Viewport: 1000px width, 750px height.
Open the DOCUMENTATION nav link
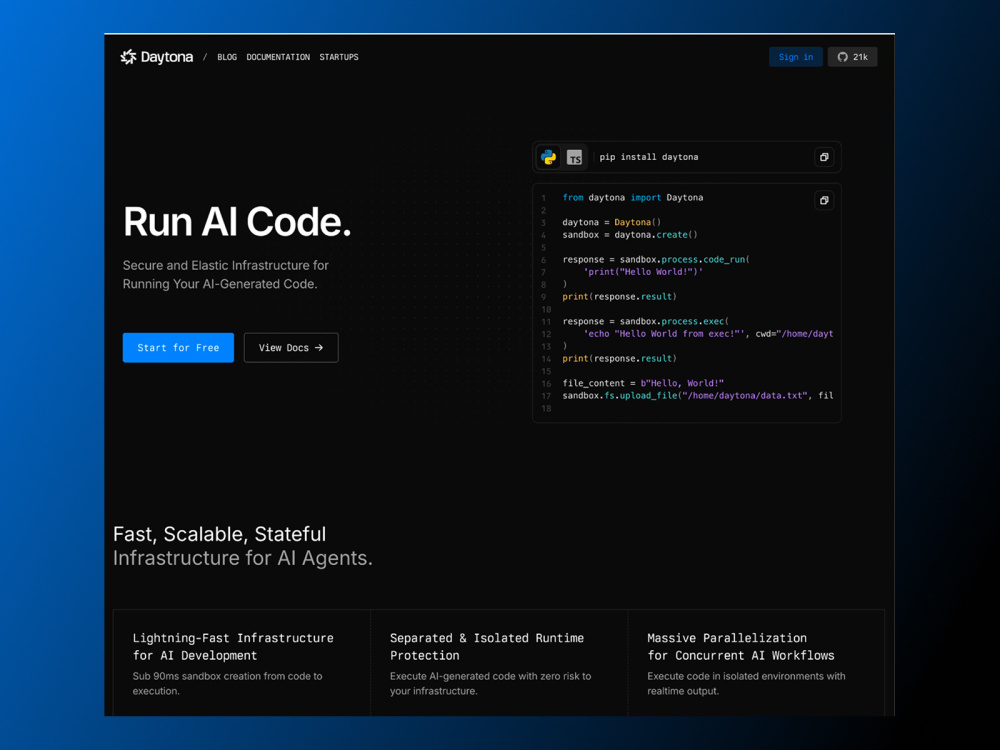click(x=278, y=57)
